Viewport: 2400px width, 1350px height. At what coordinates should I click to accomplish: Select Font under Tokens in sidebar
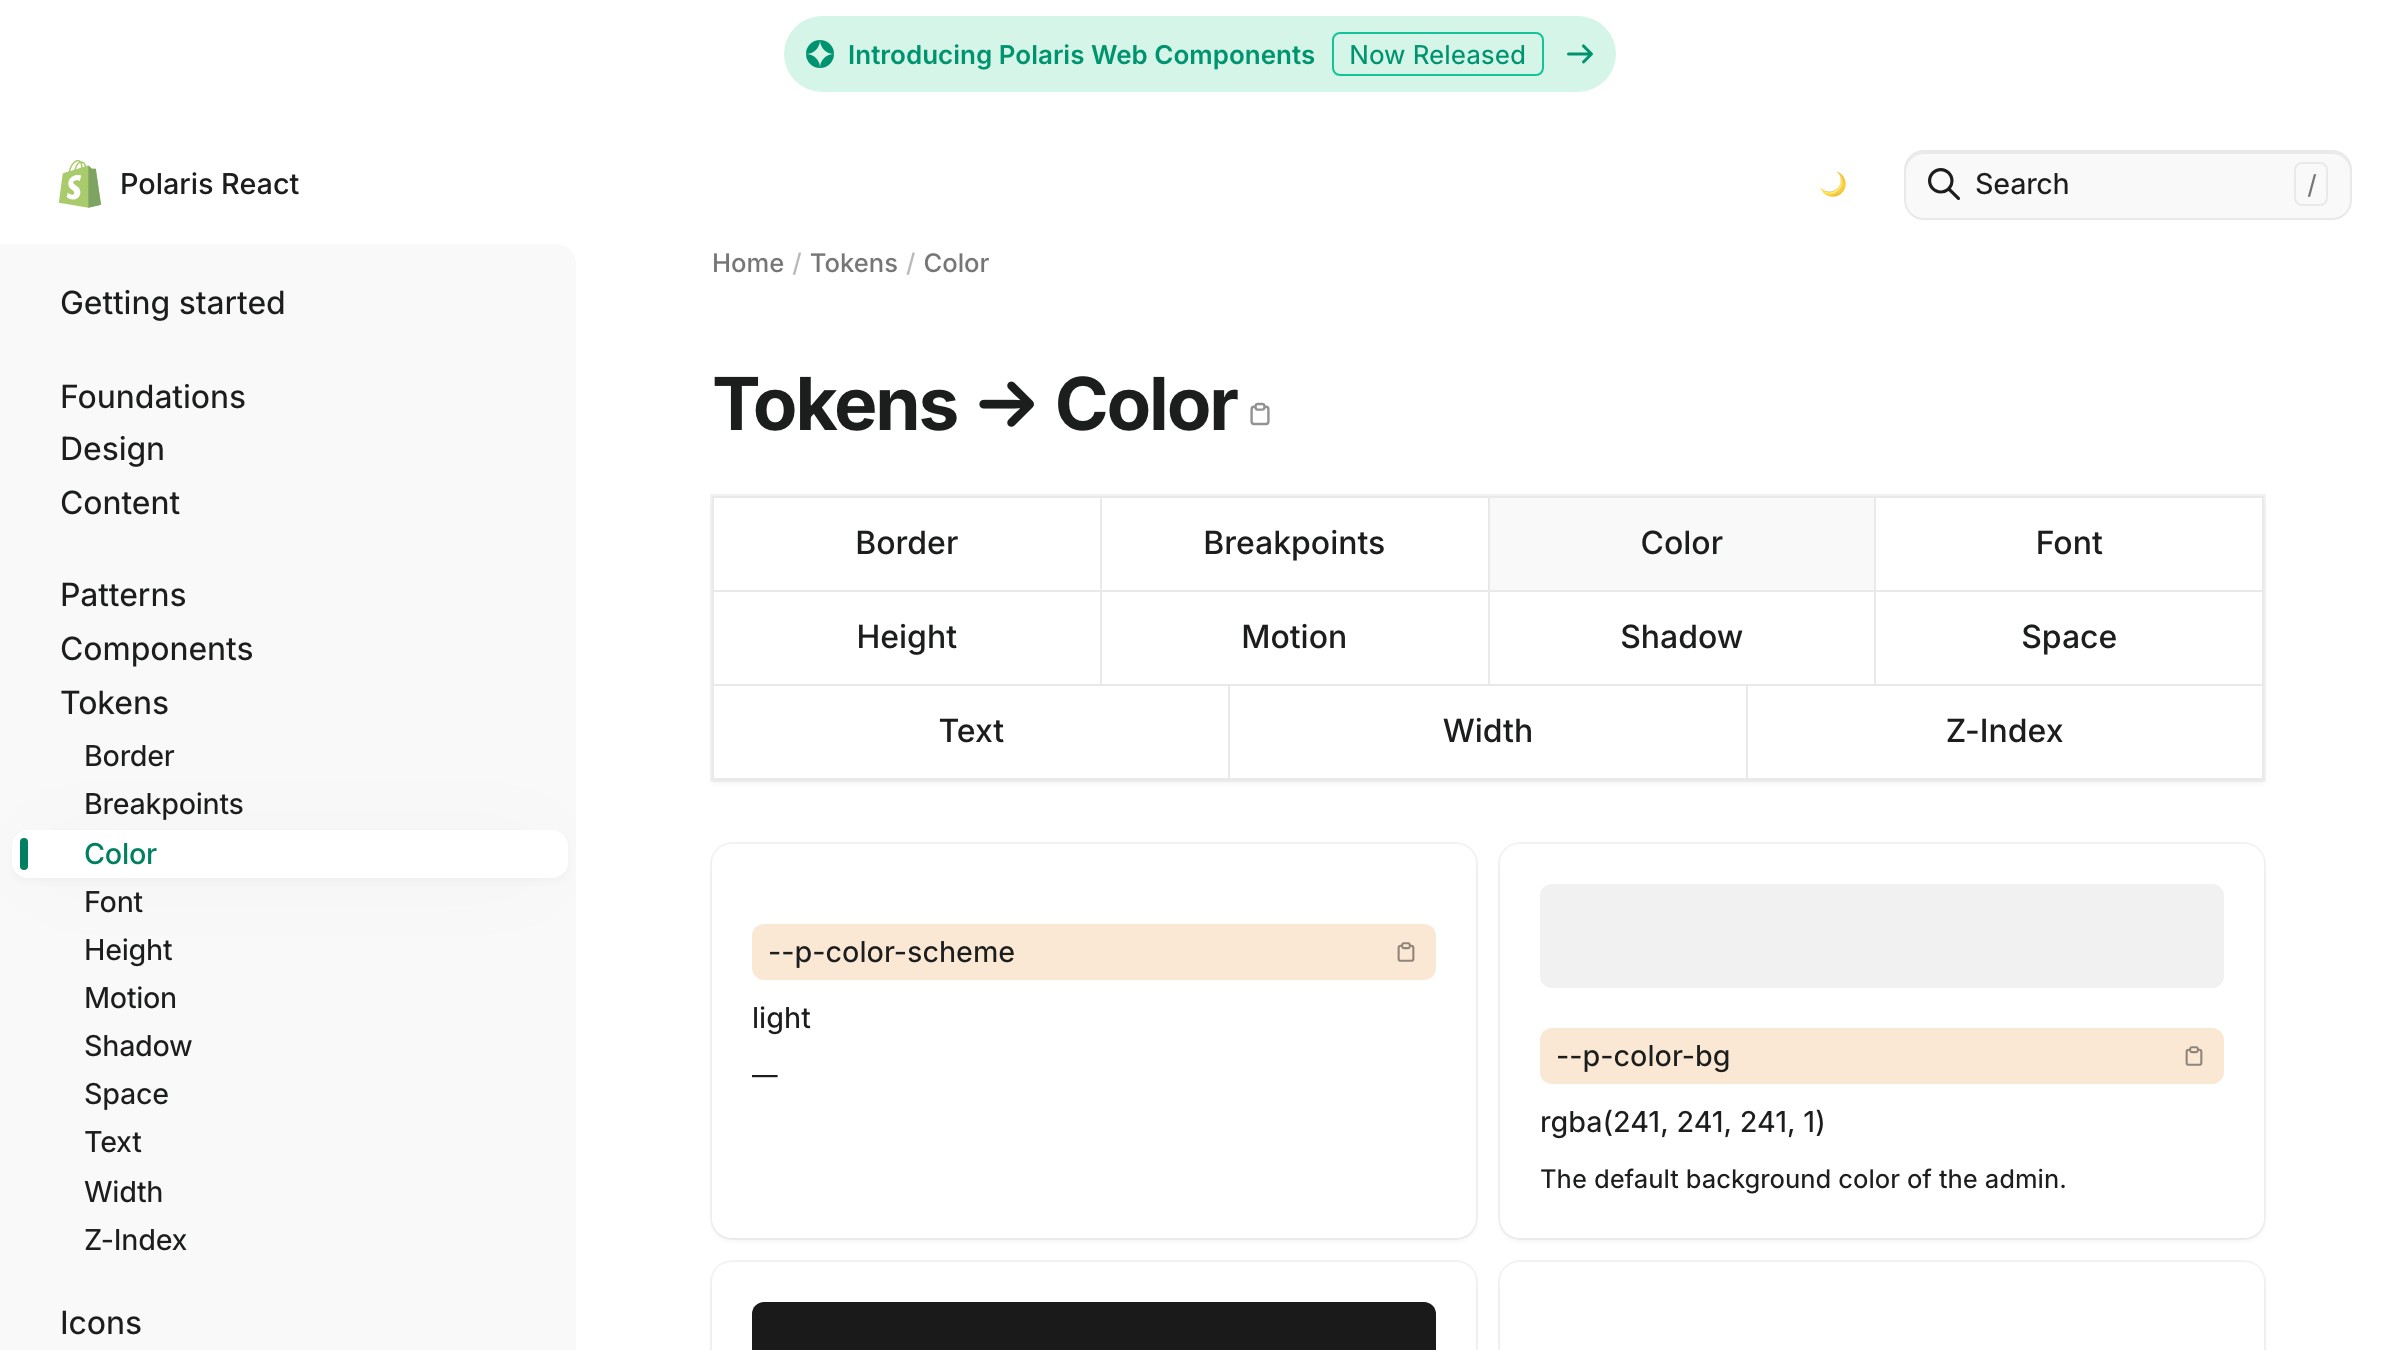[113, 902]
